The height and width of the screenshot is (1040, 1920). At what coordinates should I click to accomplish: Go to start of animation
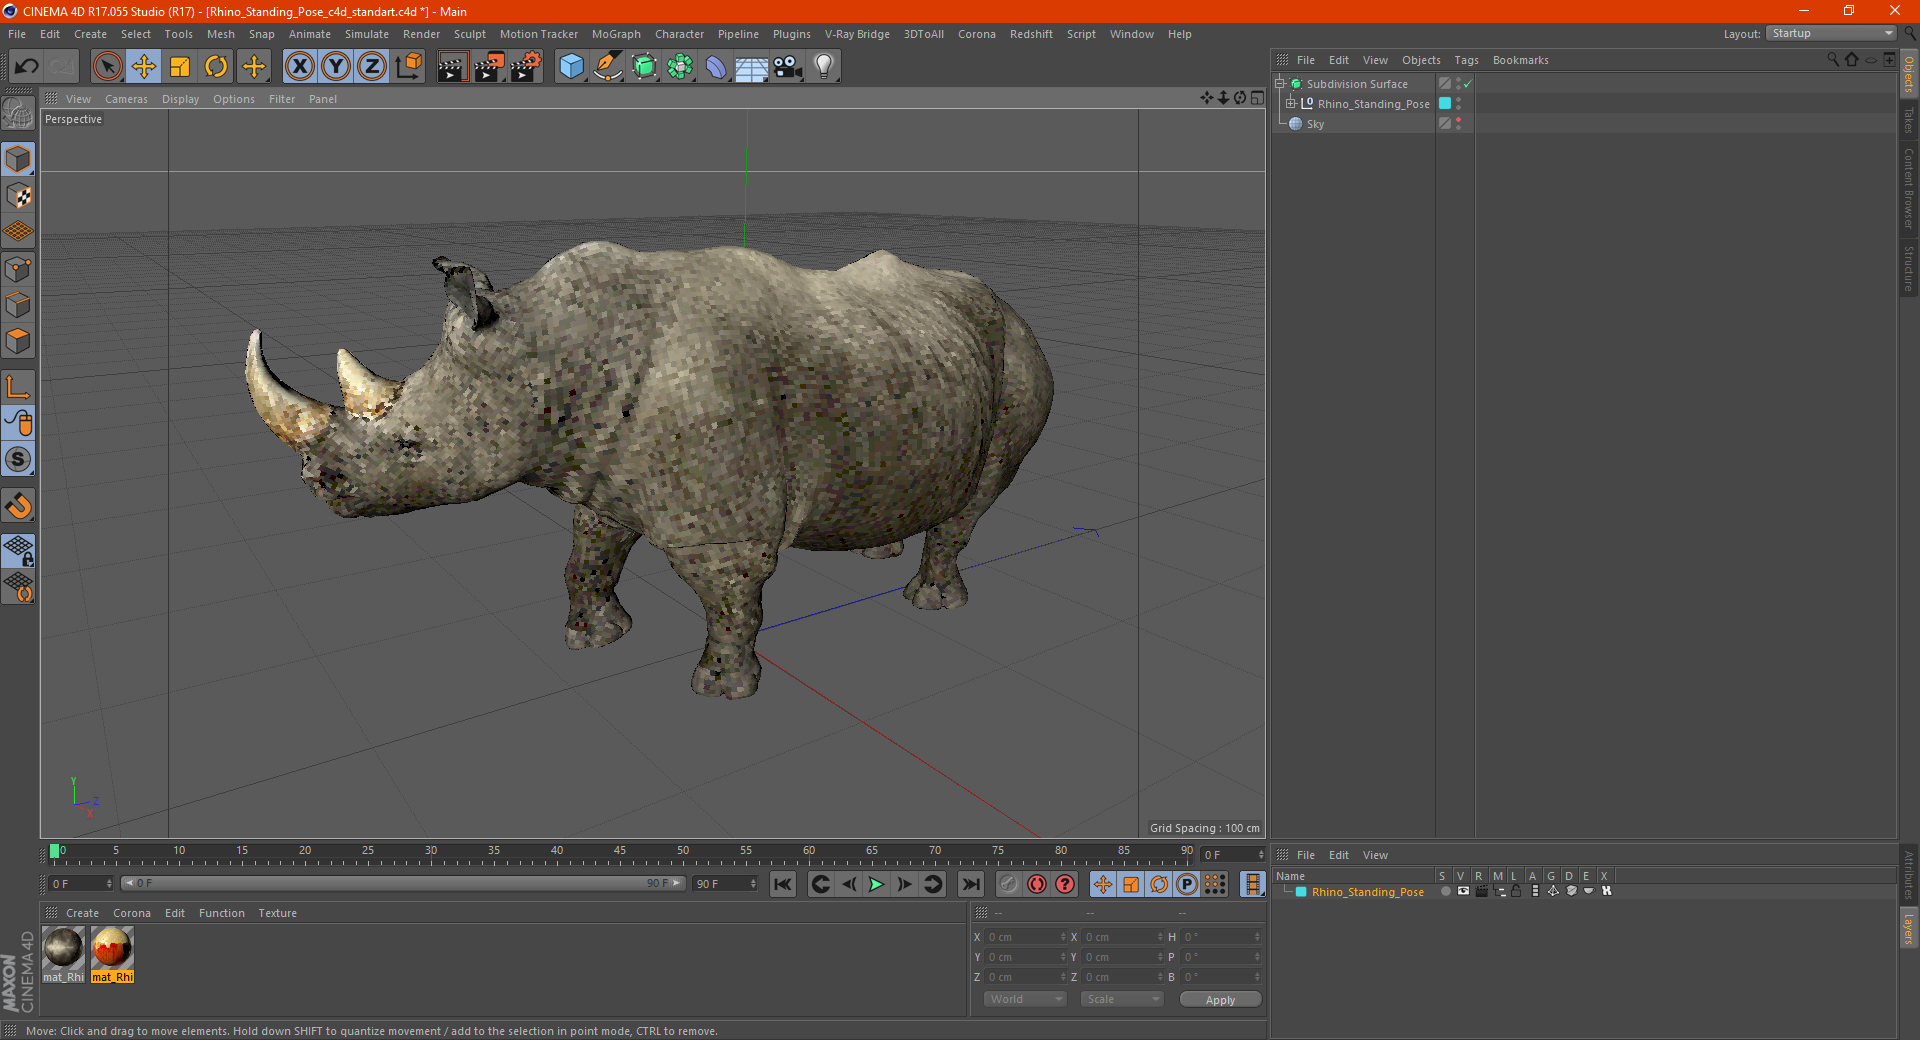coord(783,884)
